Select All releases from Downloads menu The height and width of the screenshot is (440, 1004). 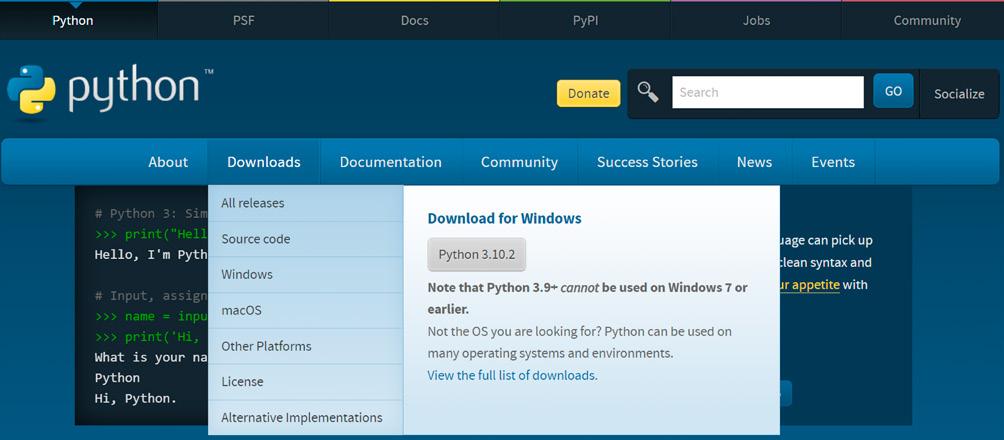coord(253,203)
